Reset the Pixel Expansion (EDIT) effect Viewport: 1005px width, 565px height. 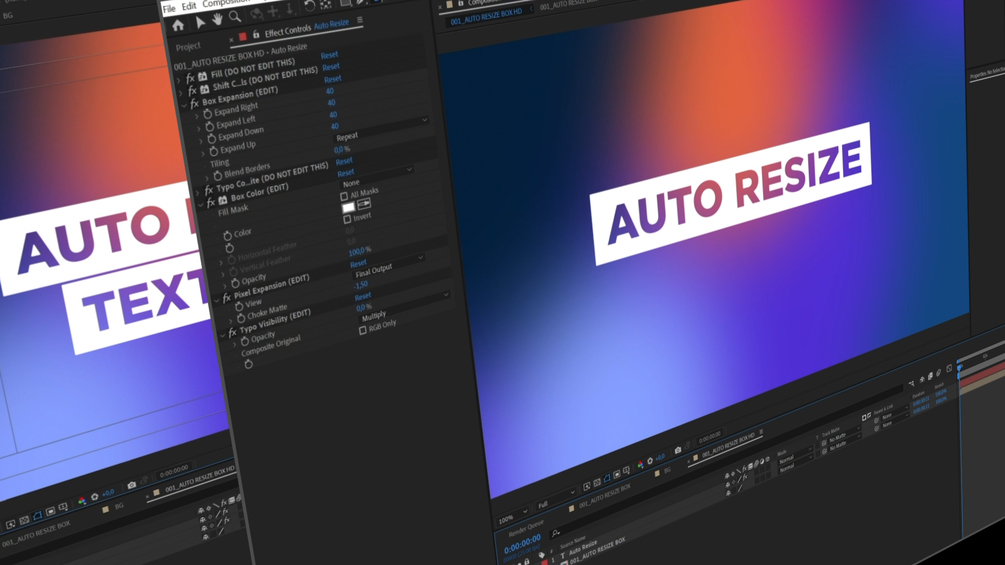358,263
